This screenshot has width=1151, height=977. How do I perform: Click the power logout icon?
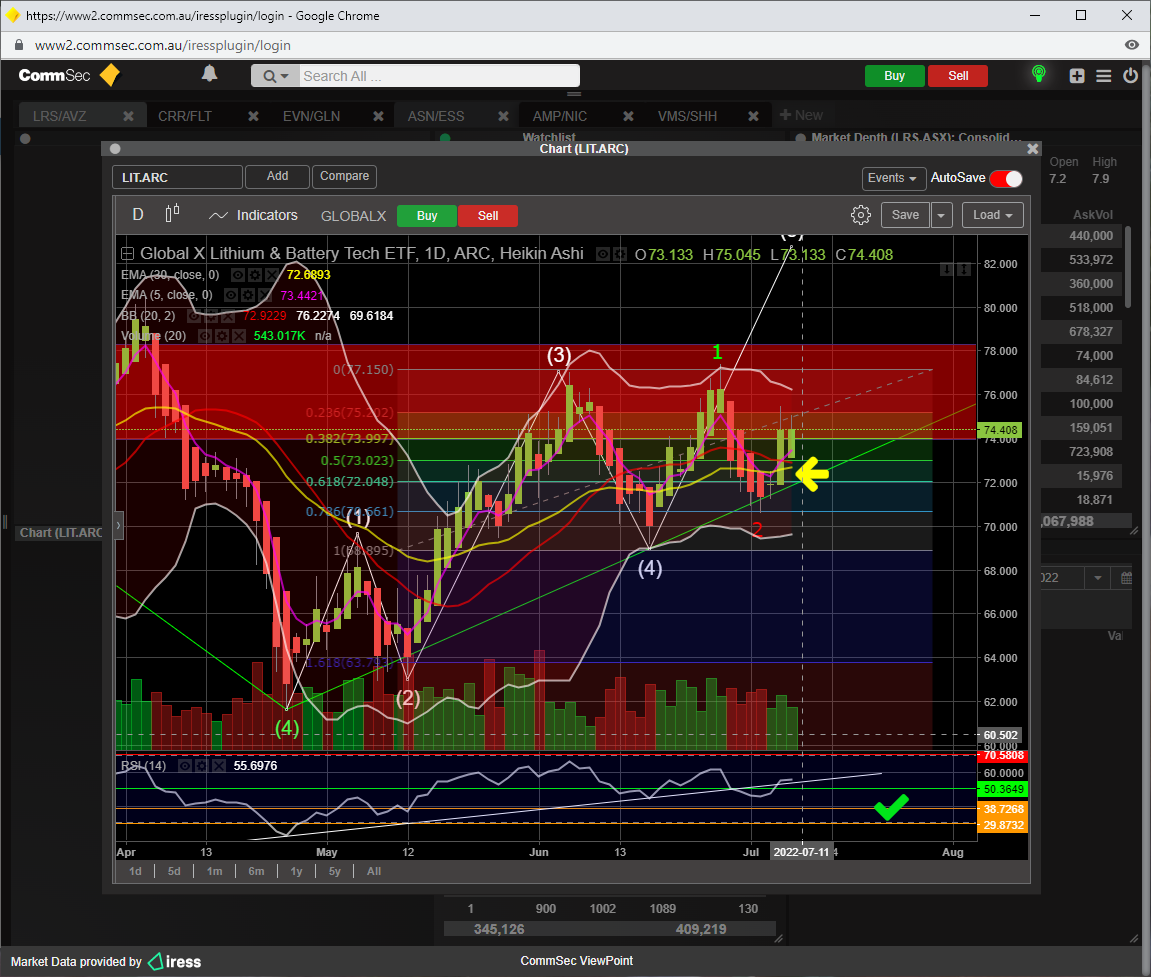pos(1130,76)
